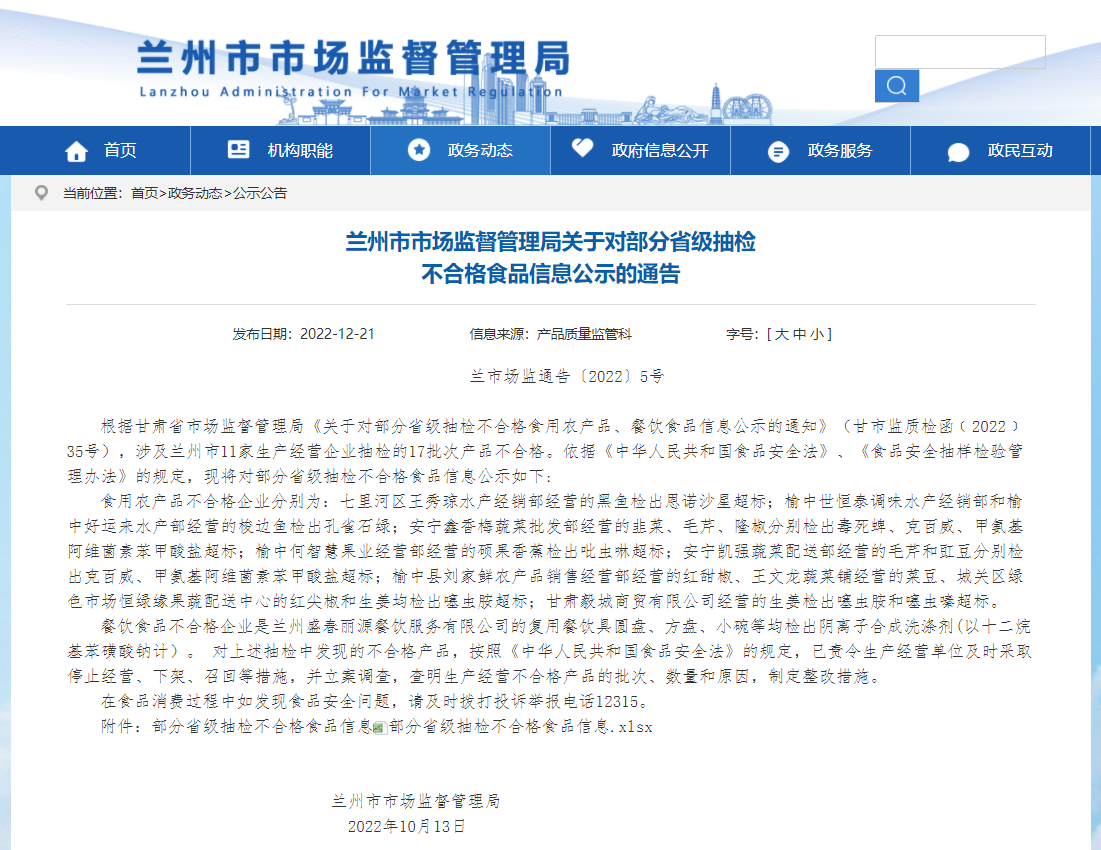Image resolution: width=1101 pixels, height=850 pixels.
Task: Set font size to 小
Action: (x=817, y=334)
